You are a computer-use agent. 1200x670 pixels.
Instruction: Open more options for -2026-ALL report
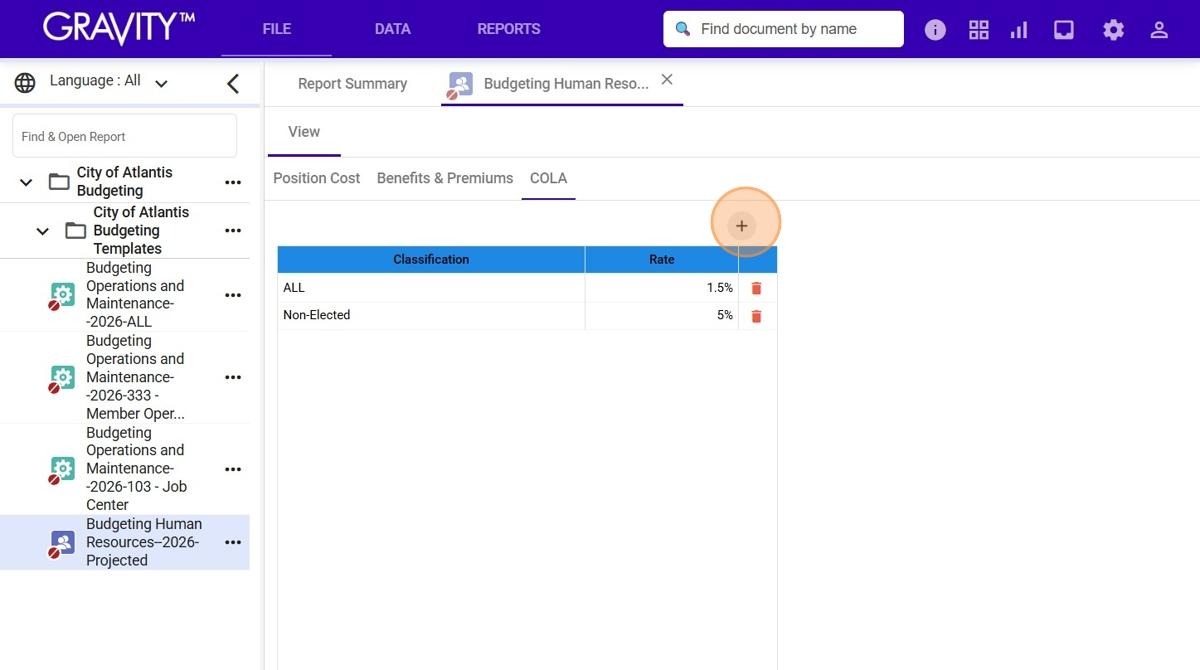(233, 295)
